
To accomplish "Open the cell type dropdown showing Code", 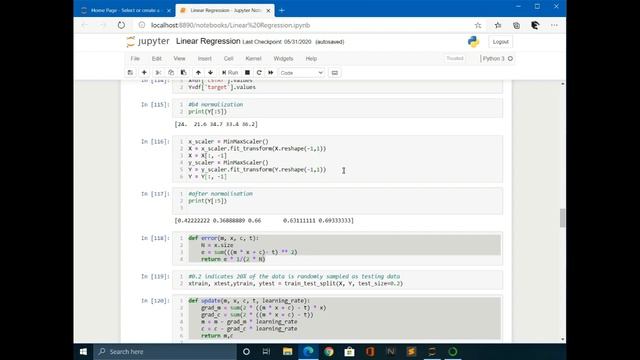I will [302, 73].
